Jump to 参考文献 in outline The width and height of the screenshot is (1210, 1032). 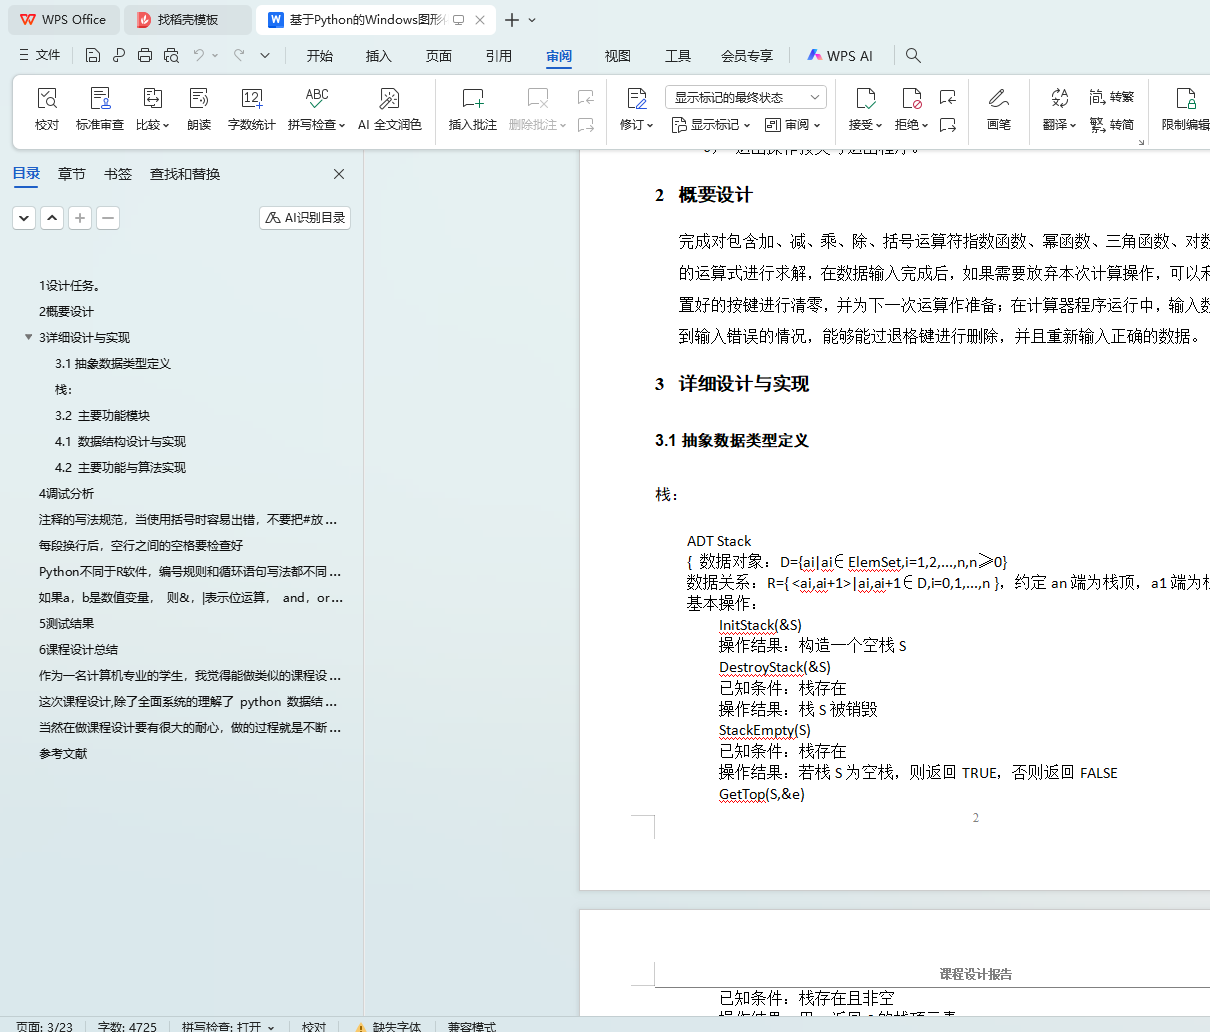point(63,753)
